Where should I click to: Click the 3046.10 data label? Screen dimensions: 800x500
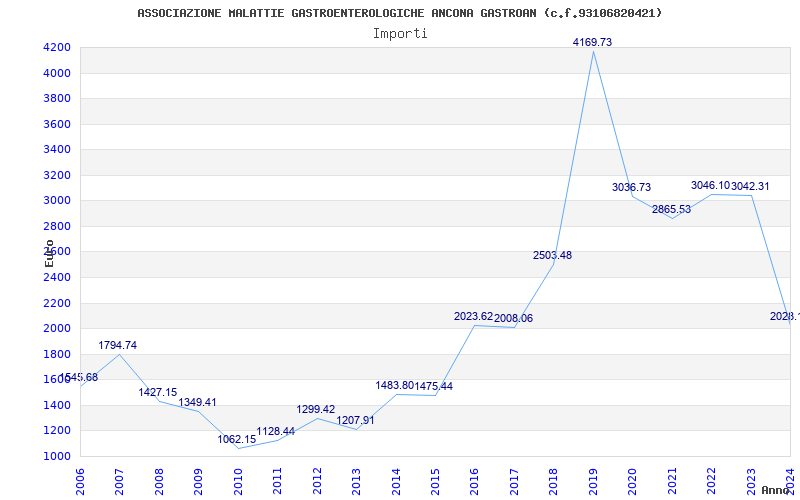click(x=710, y=185)
